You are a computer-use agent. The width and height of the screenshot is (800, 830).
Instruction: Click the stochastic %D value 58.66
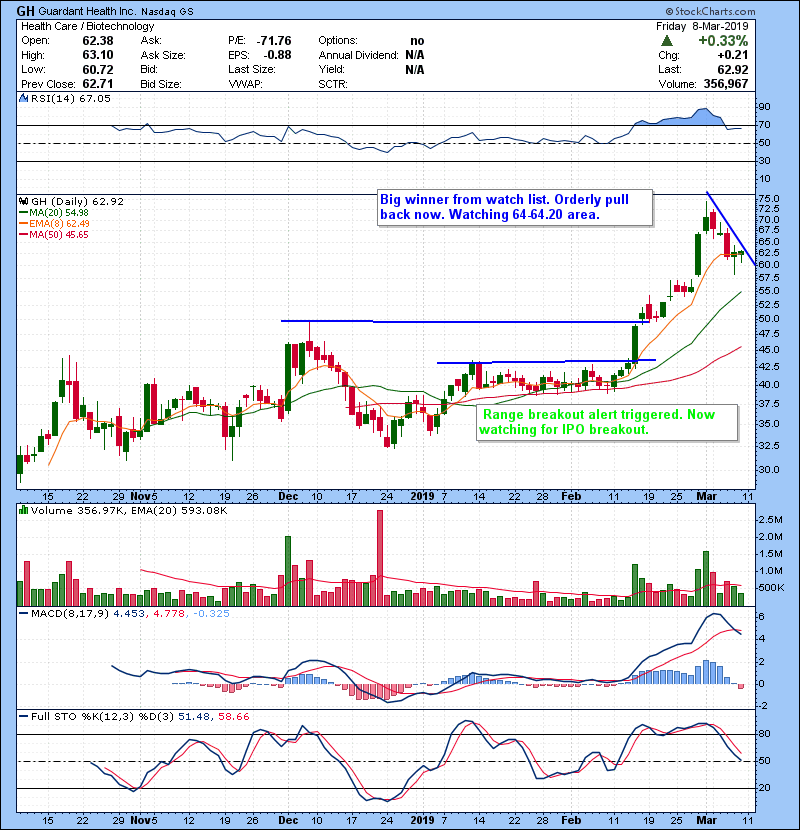tap(233, 717)
